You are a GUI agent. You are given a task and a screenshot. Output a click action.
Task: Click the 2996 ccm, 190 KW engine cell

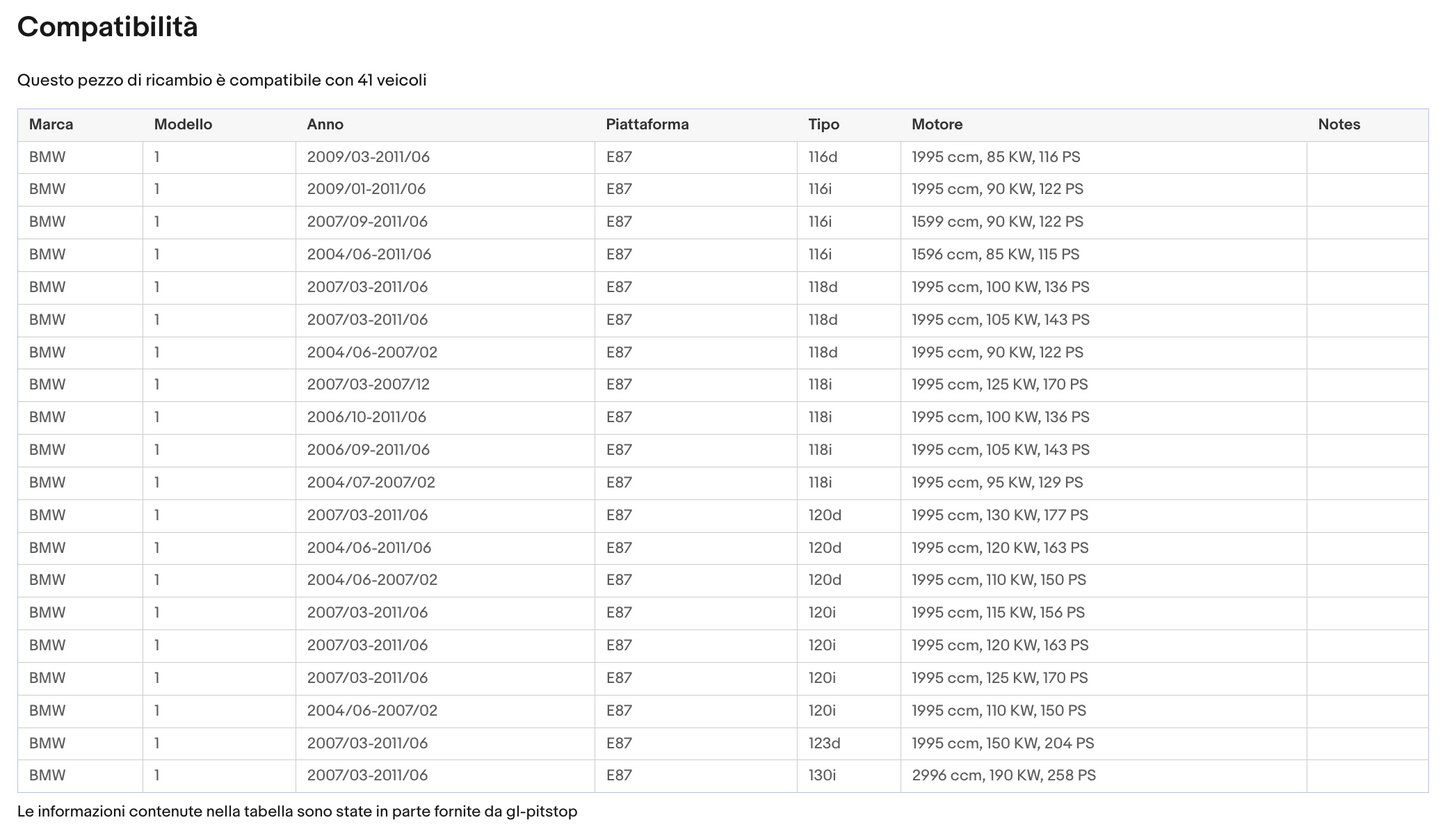[x=1003, y=775]
